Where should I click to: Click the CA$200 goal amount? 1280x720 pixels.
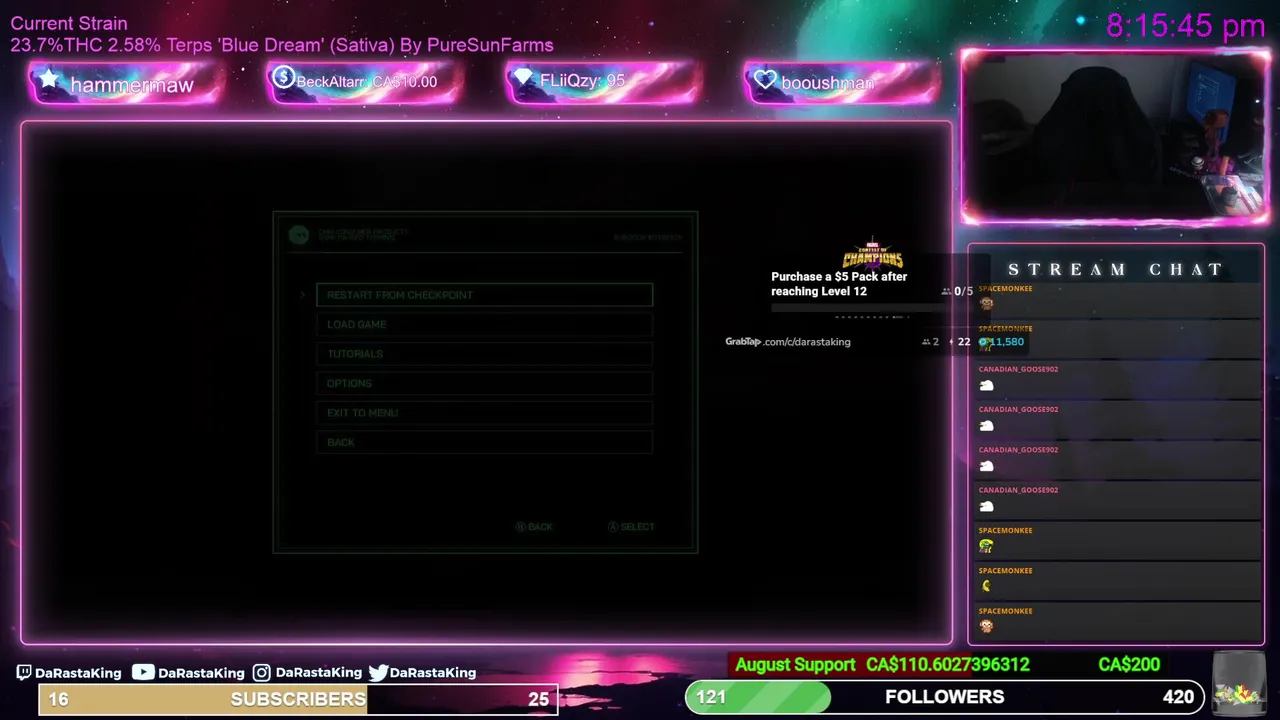coord(1129,665)
